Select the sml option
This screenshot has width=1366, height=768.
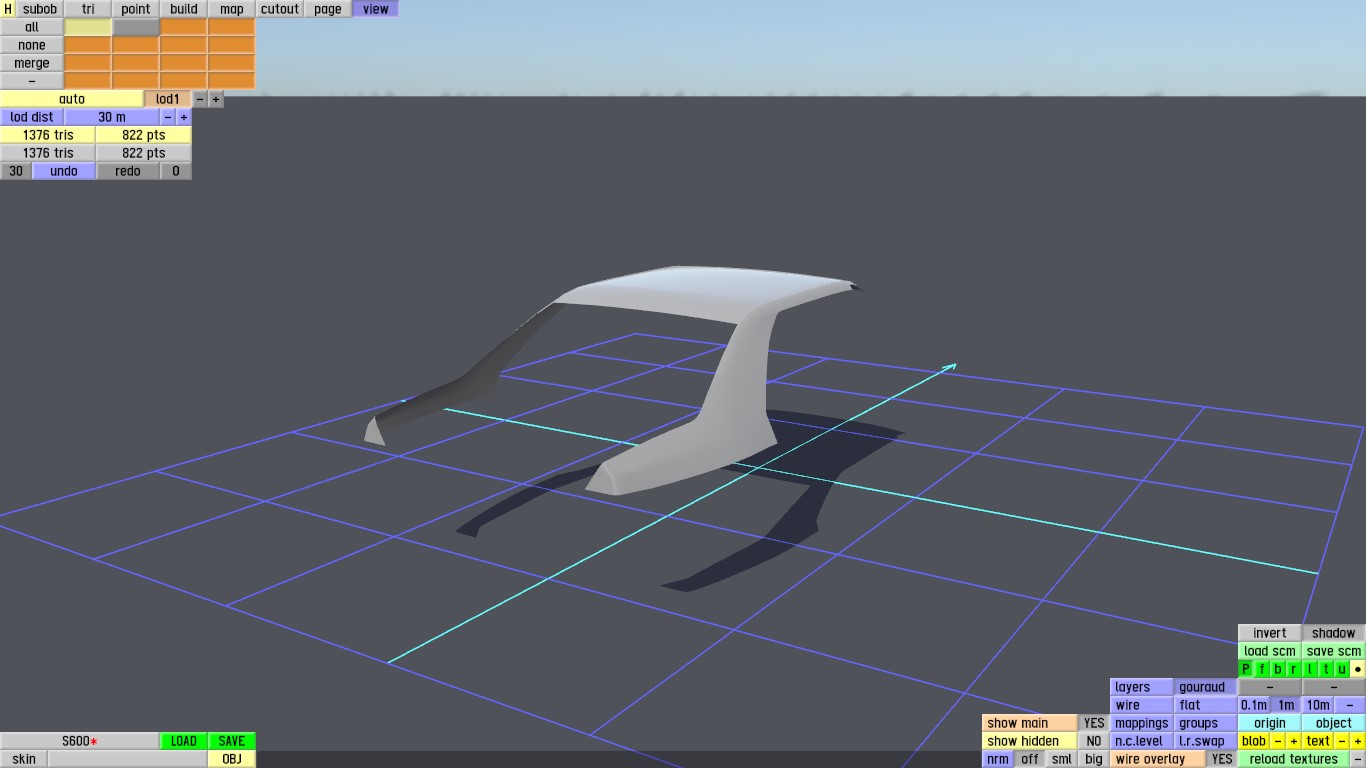pos(1062,759)
